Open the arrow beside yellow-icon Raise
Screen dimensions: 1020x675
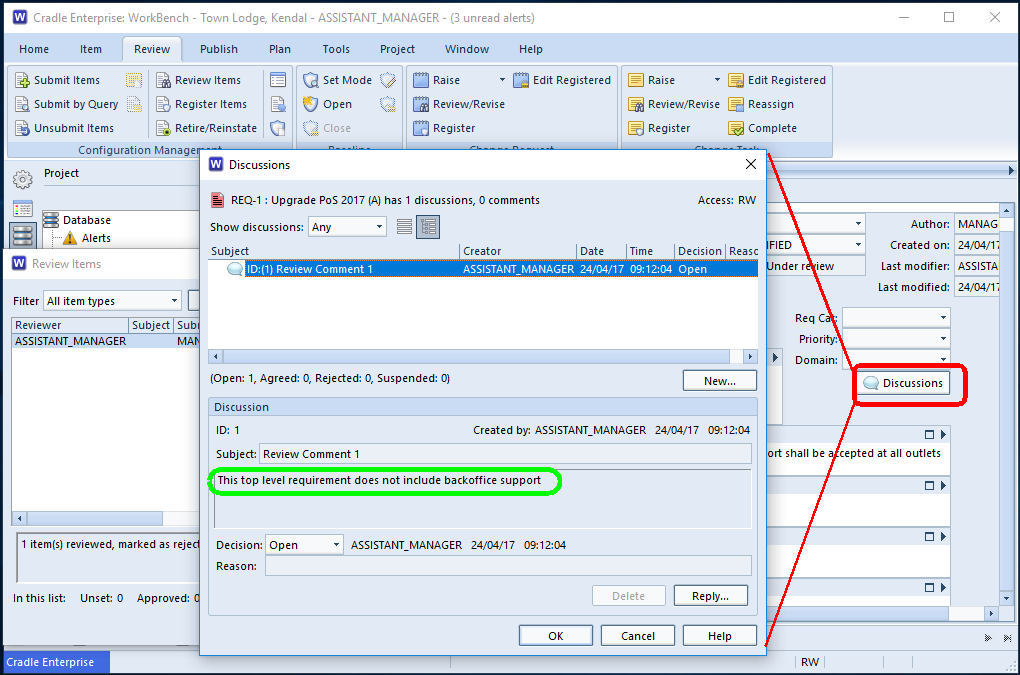tap(718, 80)
